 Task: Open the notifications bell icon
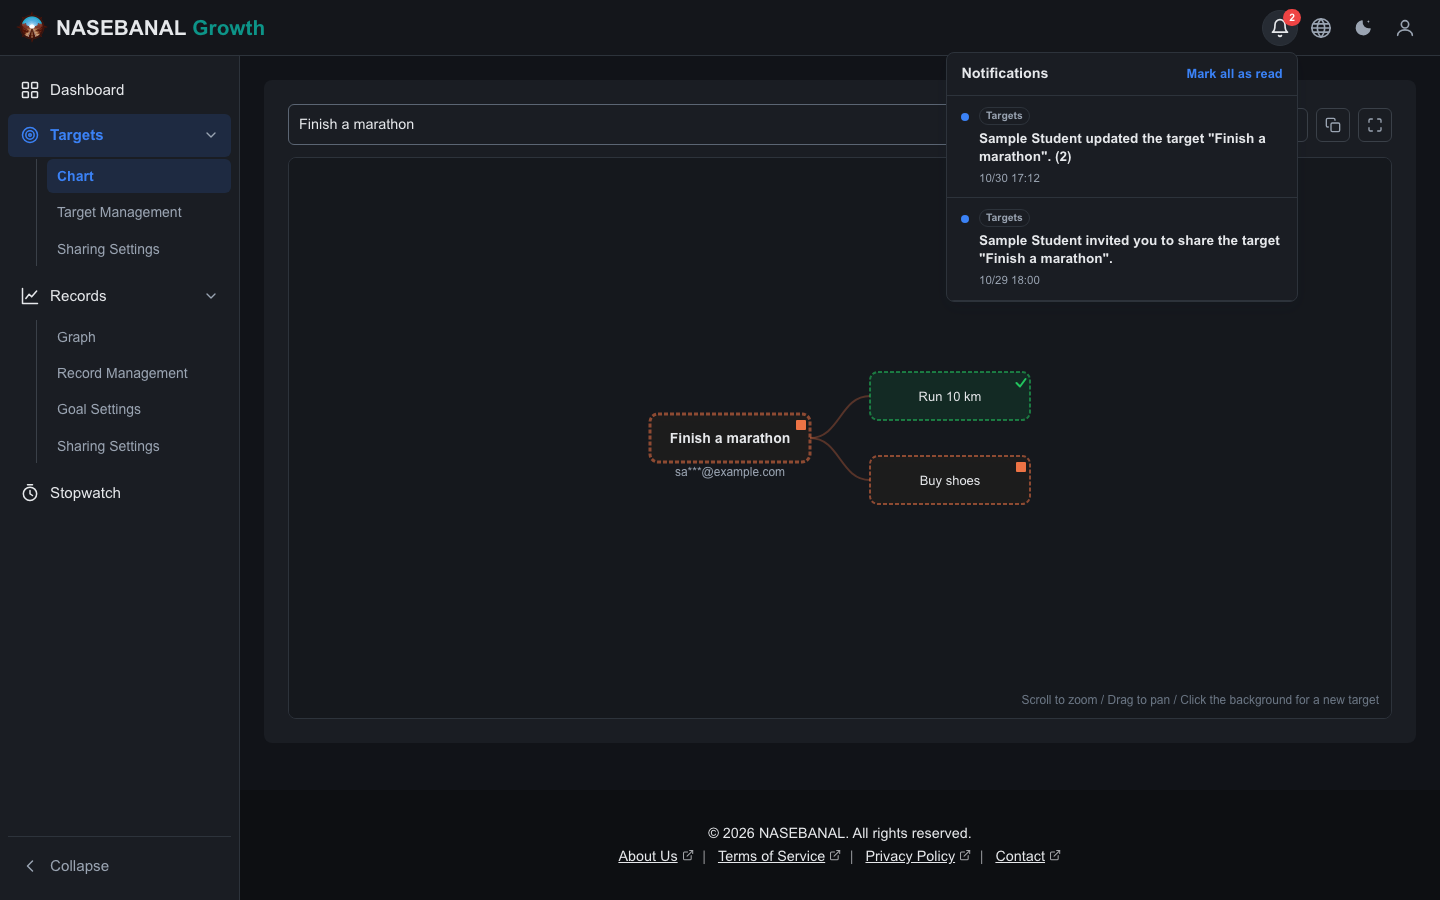(x=1280, y=28)
